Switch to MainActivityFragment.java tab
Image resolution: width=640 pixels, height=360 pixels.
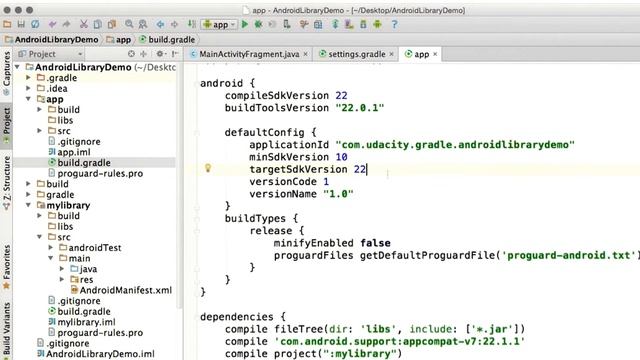tap(249, 54)
